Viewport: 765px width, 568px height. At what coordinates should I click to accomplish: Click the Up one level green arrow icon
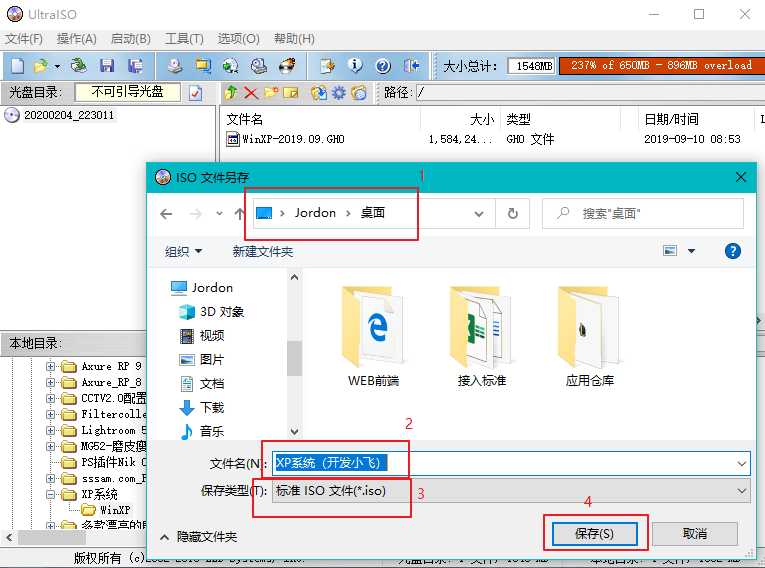point(231,92)
